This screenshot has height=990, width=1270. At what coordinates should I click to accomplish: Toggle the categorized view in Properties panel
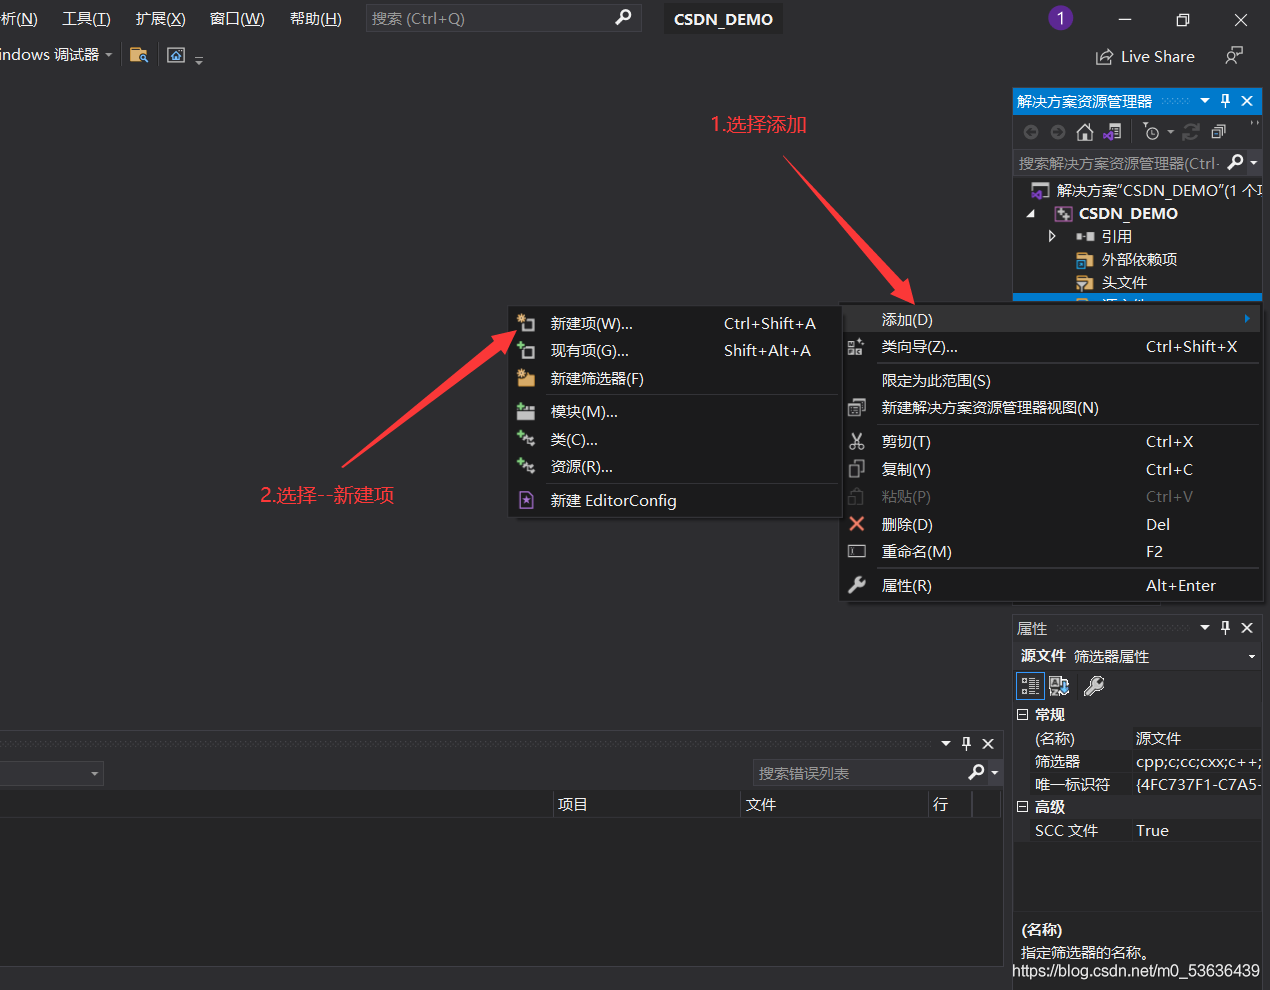coord(1030,686)
